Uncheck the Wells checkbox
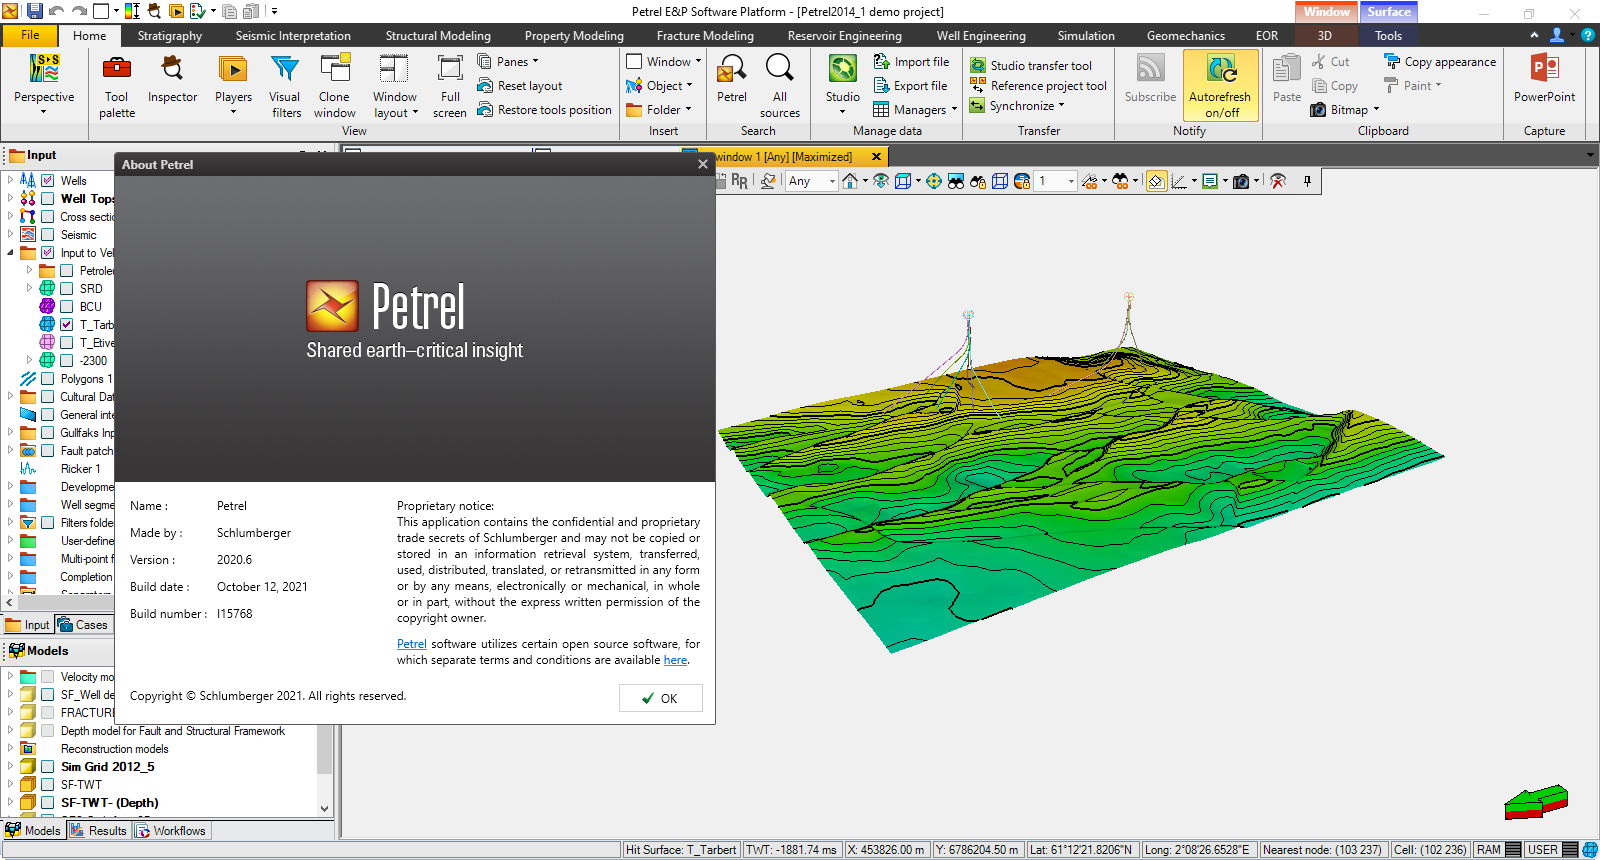This screenshot has width=1600, height=860. point(47,181)
